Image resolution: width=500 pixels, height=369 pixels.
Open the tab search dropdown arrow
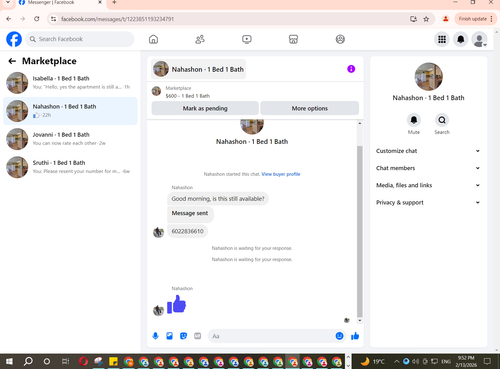(x=8, y=3)
